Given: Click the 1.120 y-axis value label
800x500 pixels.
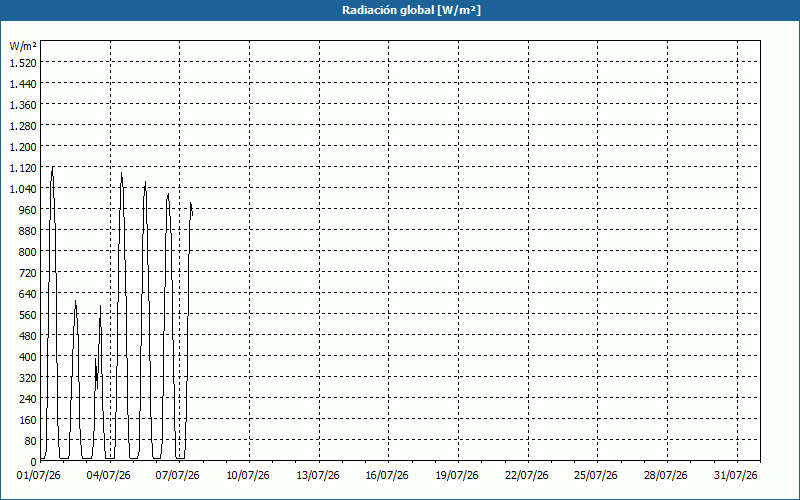Looking at the screenshot, I should coord(23,168).
